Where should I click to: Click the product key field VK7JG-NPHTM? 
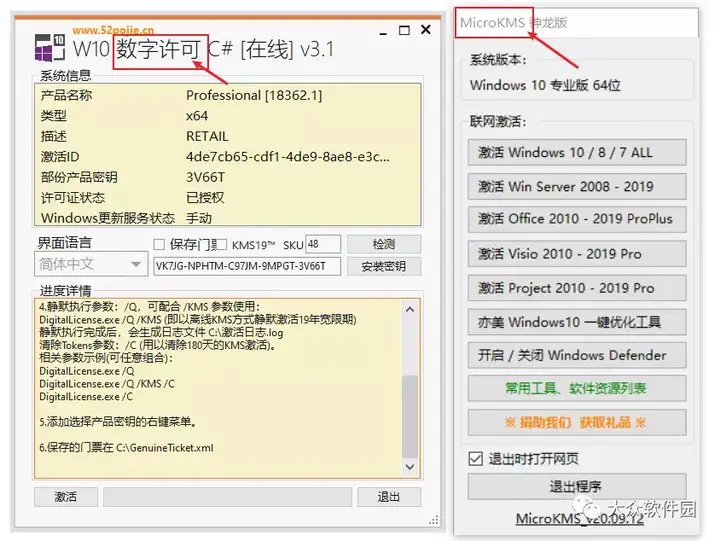coord(247,266)
